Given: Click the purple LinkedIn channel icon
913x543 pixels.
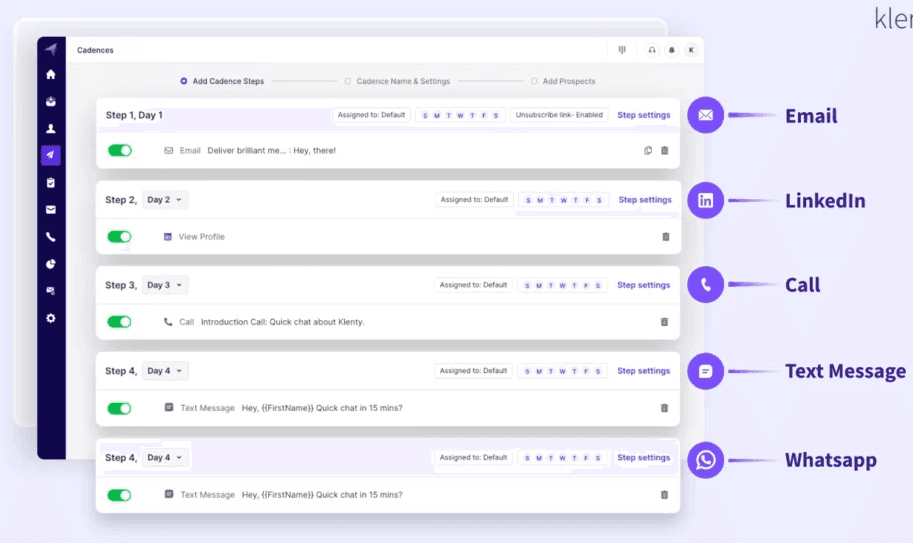Looking at the screenshot, I should tap(705, 200).
